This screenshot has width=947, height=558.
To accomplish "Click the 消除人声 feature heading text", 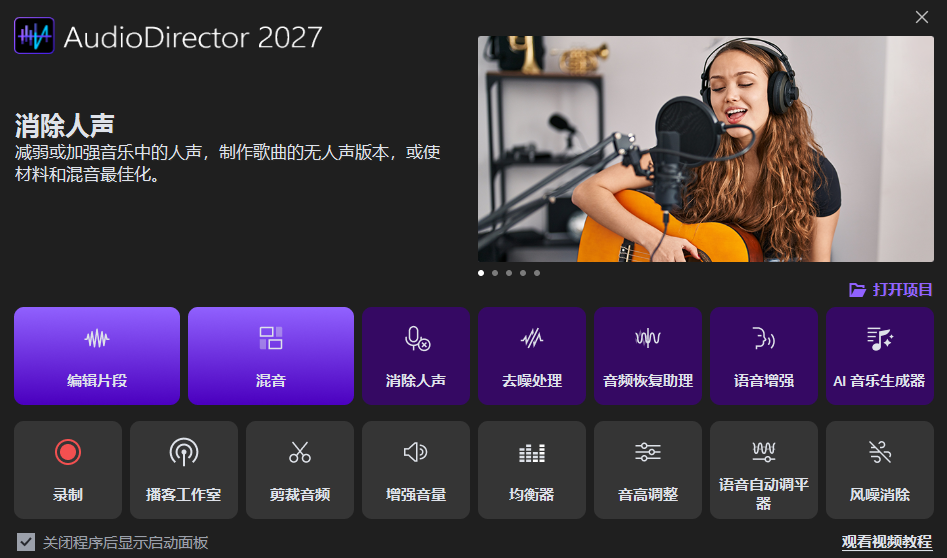I will tap(64, 126).
